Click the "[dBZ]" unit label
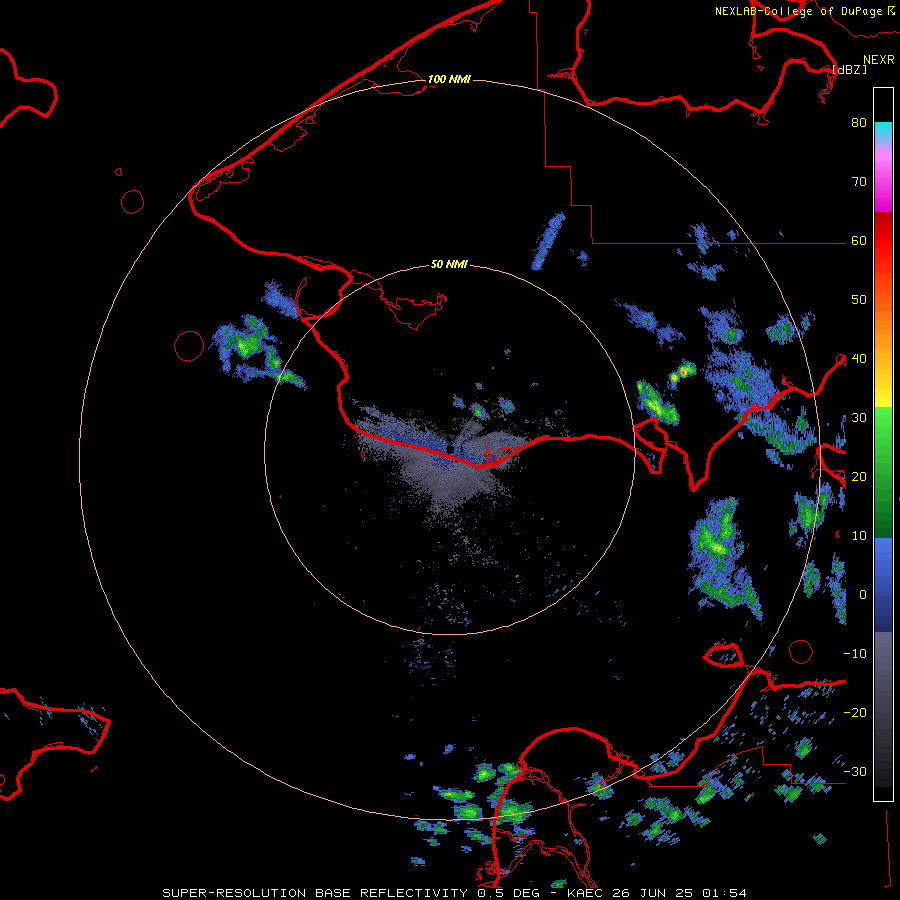 (x=849, y=69)
